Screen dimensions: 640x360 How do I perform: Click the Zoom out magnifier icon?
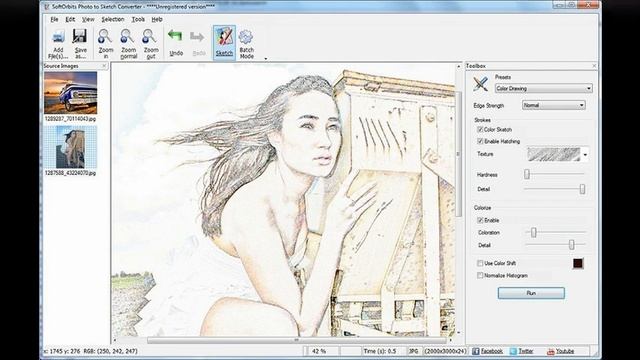point(149,36)
